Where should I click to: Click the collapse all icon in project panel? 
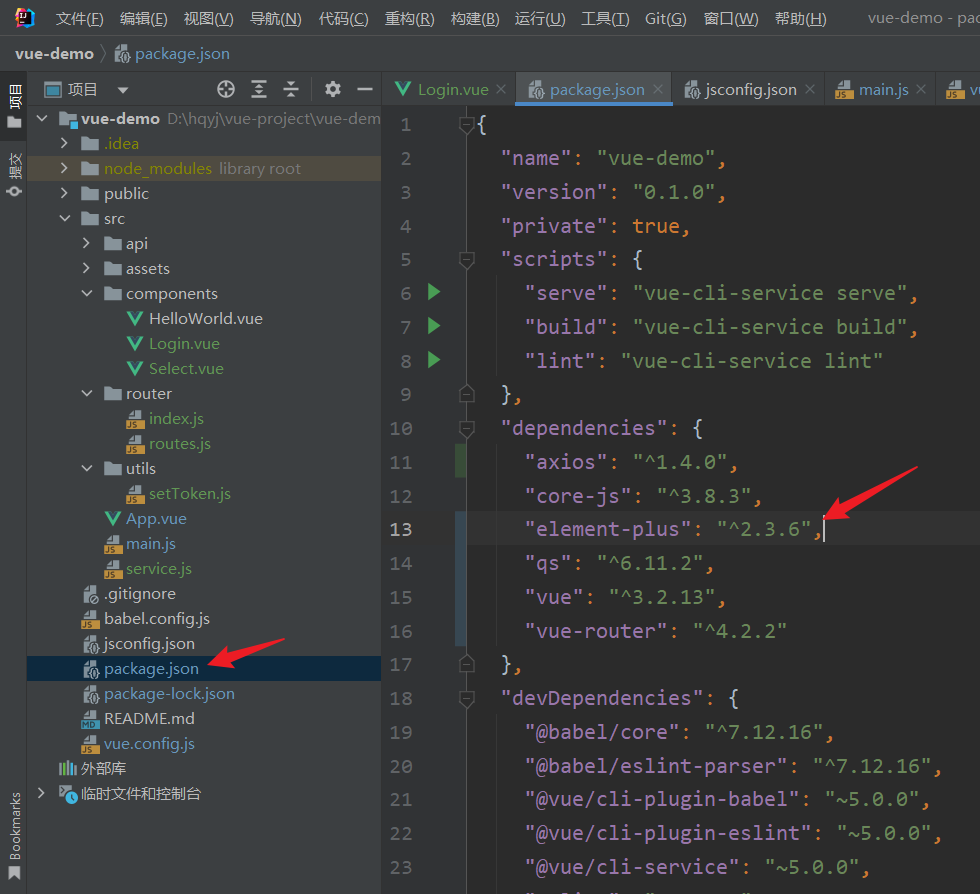click(291, 89)
